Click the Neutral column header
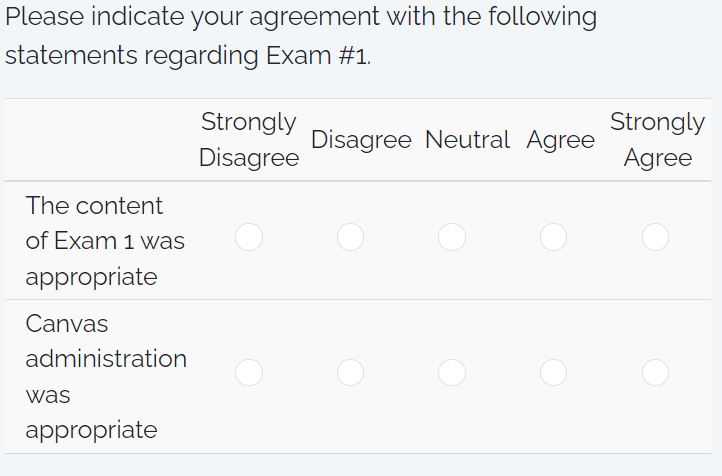 [467, 140]
